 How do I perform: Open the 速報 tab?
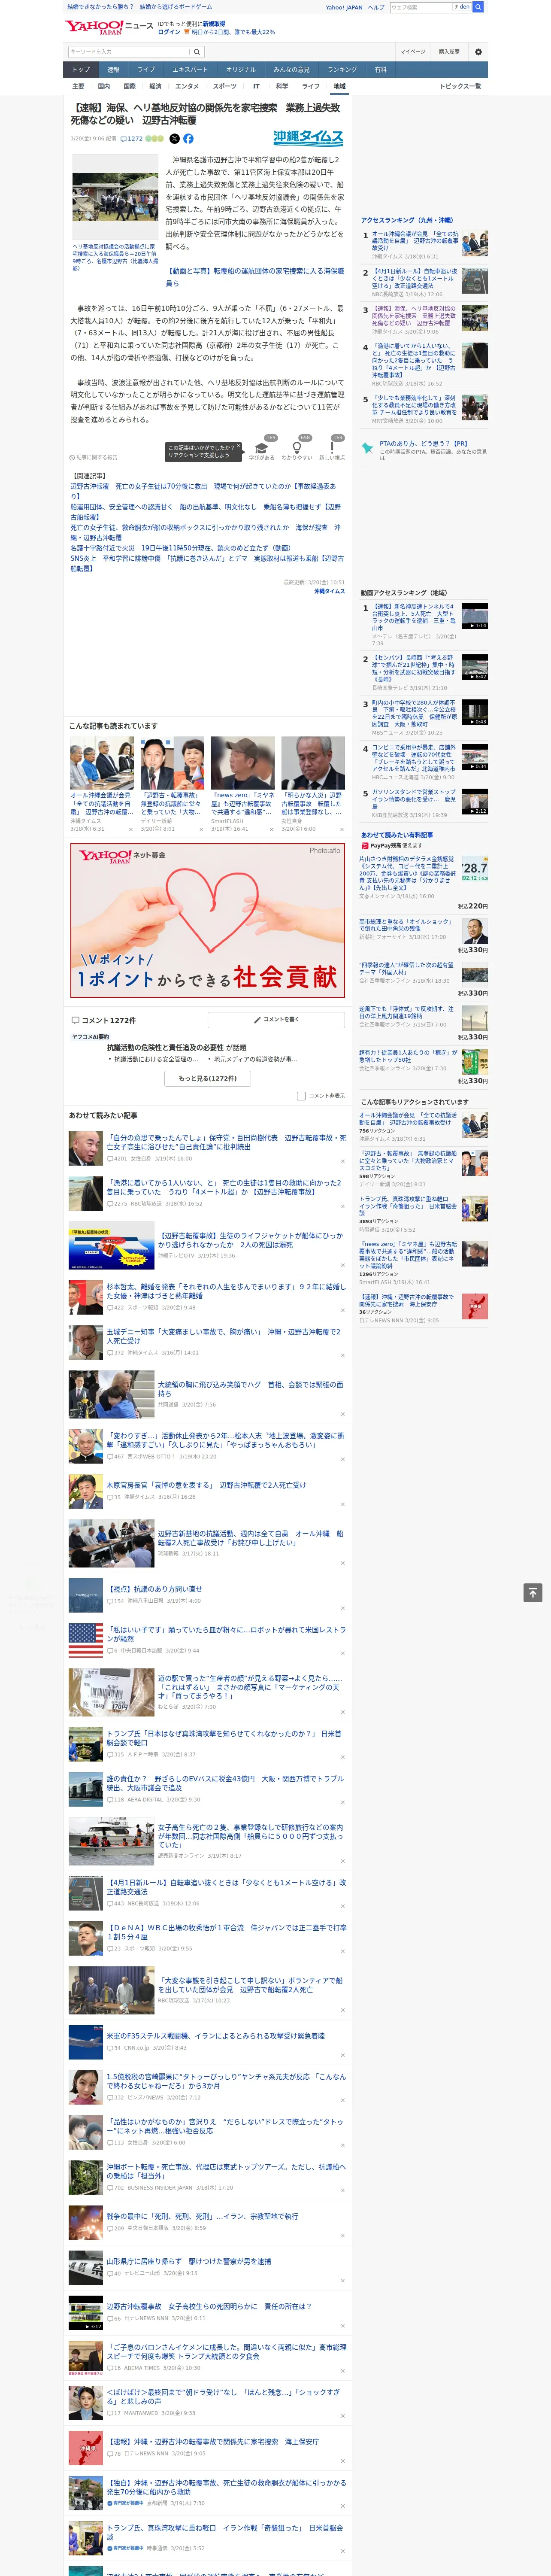[x=113, y=70]
